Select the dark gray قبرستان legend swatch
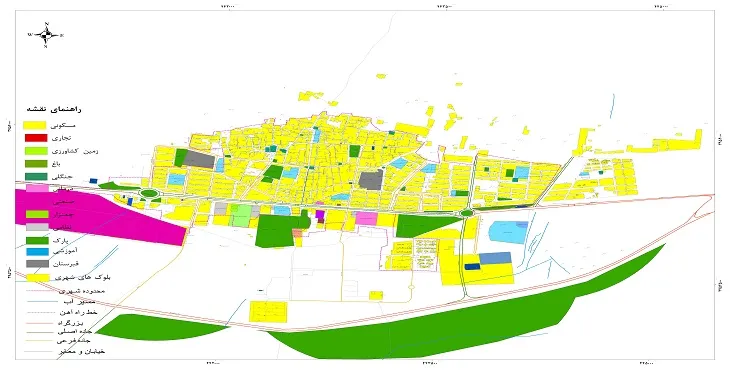 37,264
